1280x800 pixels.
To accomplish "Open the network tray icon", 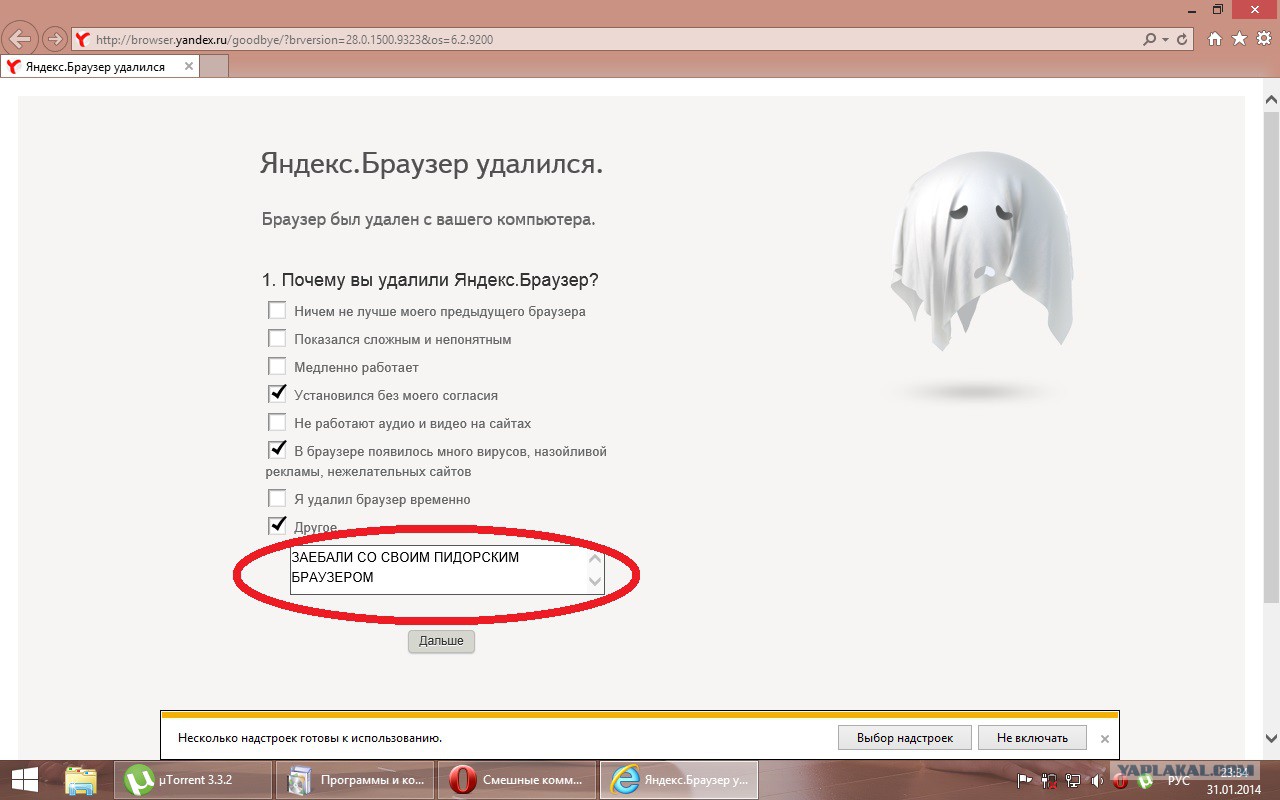I will click(x=1073, y=780).
